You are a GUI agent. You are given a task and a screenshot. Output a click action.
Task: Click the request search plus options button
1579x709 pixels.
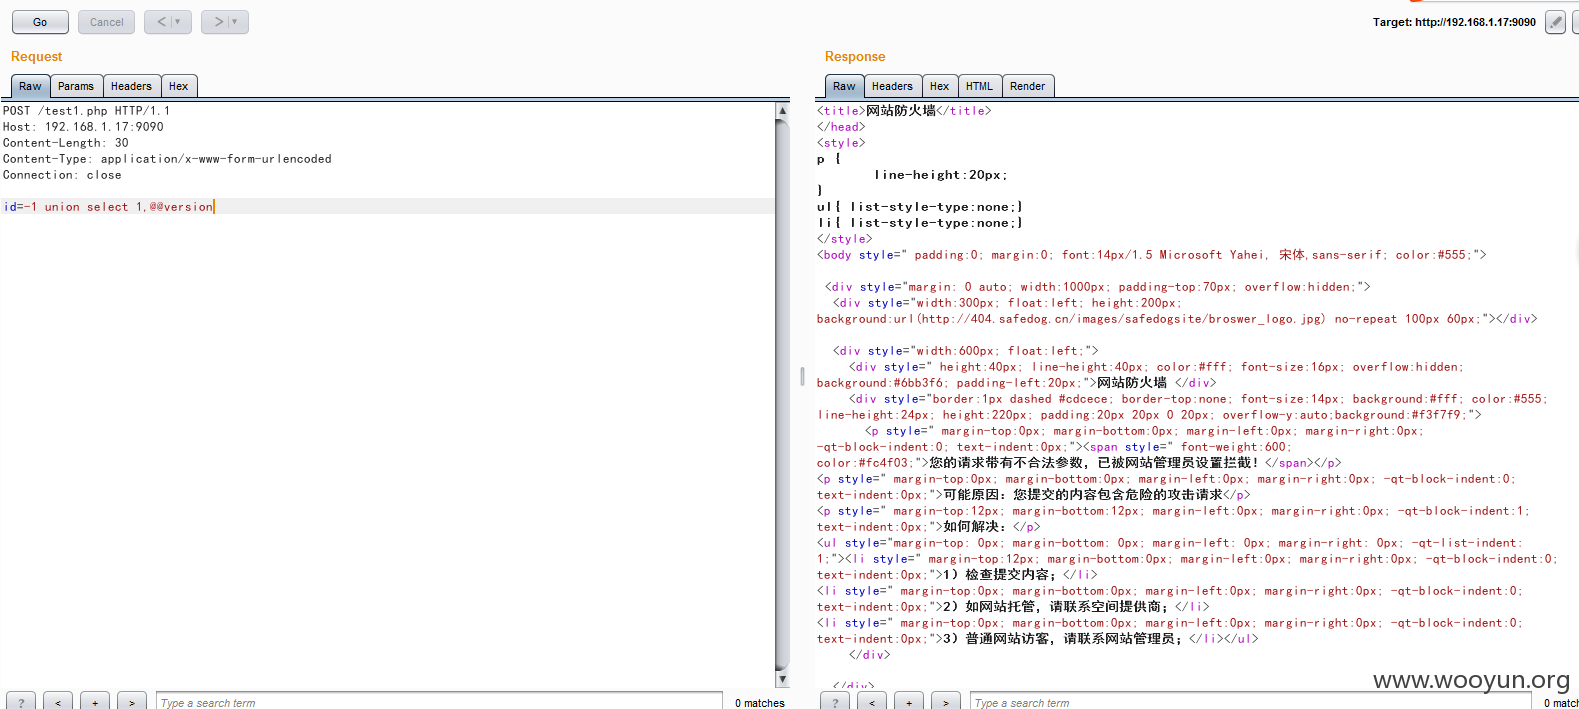pos(95,702)
